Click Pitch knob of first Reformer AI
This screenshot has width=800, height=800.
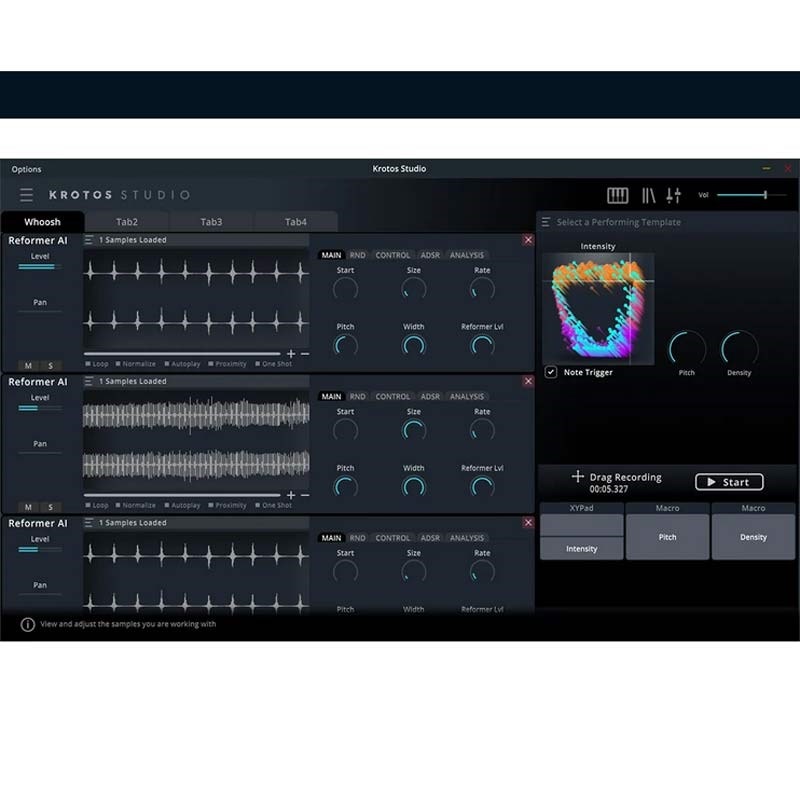(345, 346)
